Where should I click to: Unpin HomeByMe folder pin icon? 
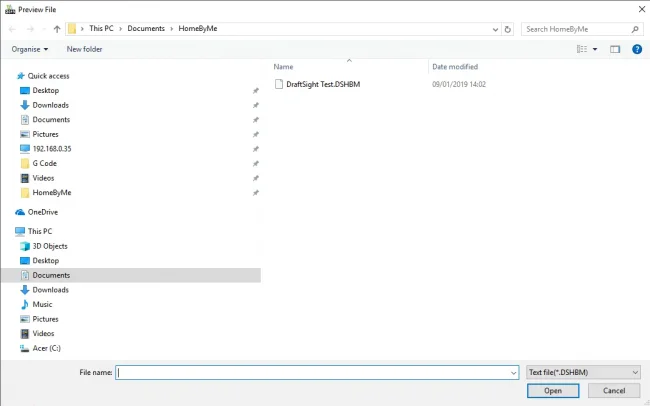pos(256,192)
